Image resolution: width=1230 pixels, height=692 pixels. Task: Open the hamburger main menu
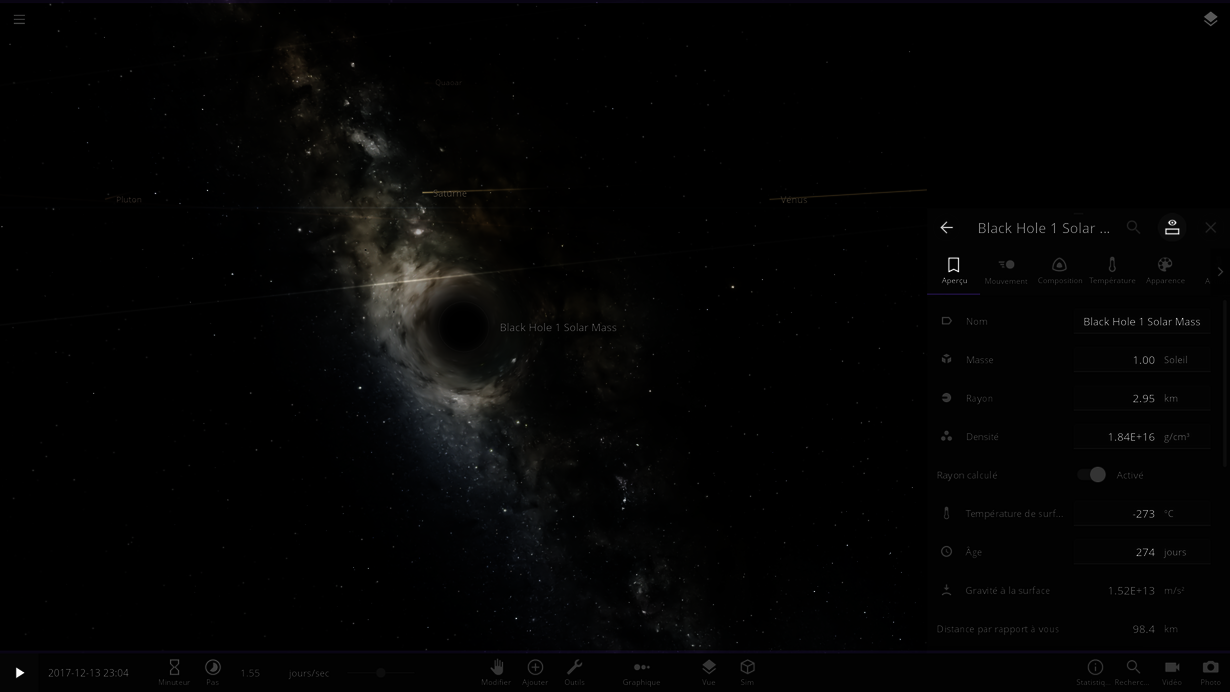point(19,19)
